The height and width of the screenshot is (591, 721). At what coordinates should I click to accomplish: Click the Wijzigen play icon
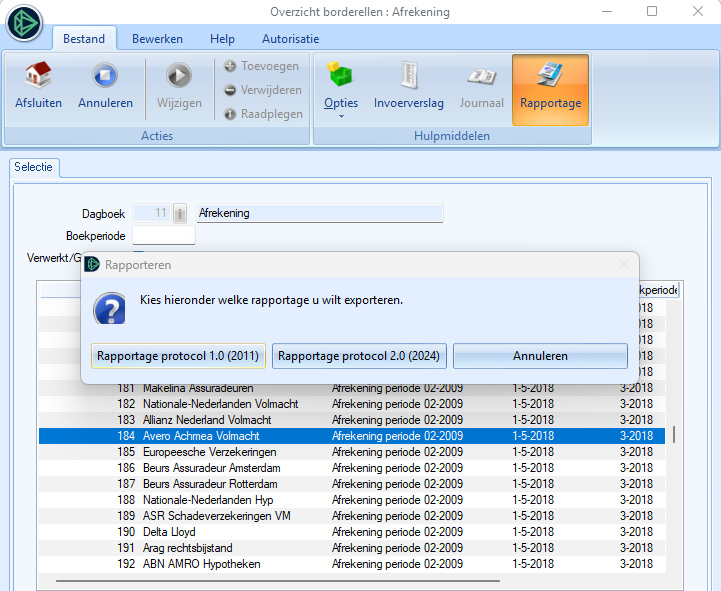click(179, 75)
